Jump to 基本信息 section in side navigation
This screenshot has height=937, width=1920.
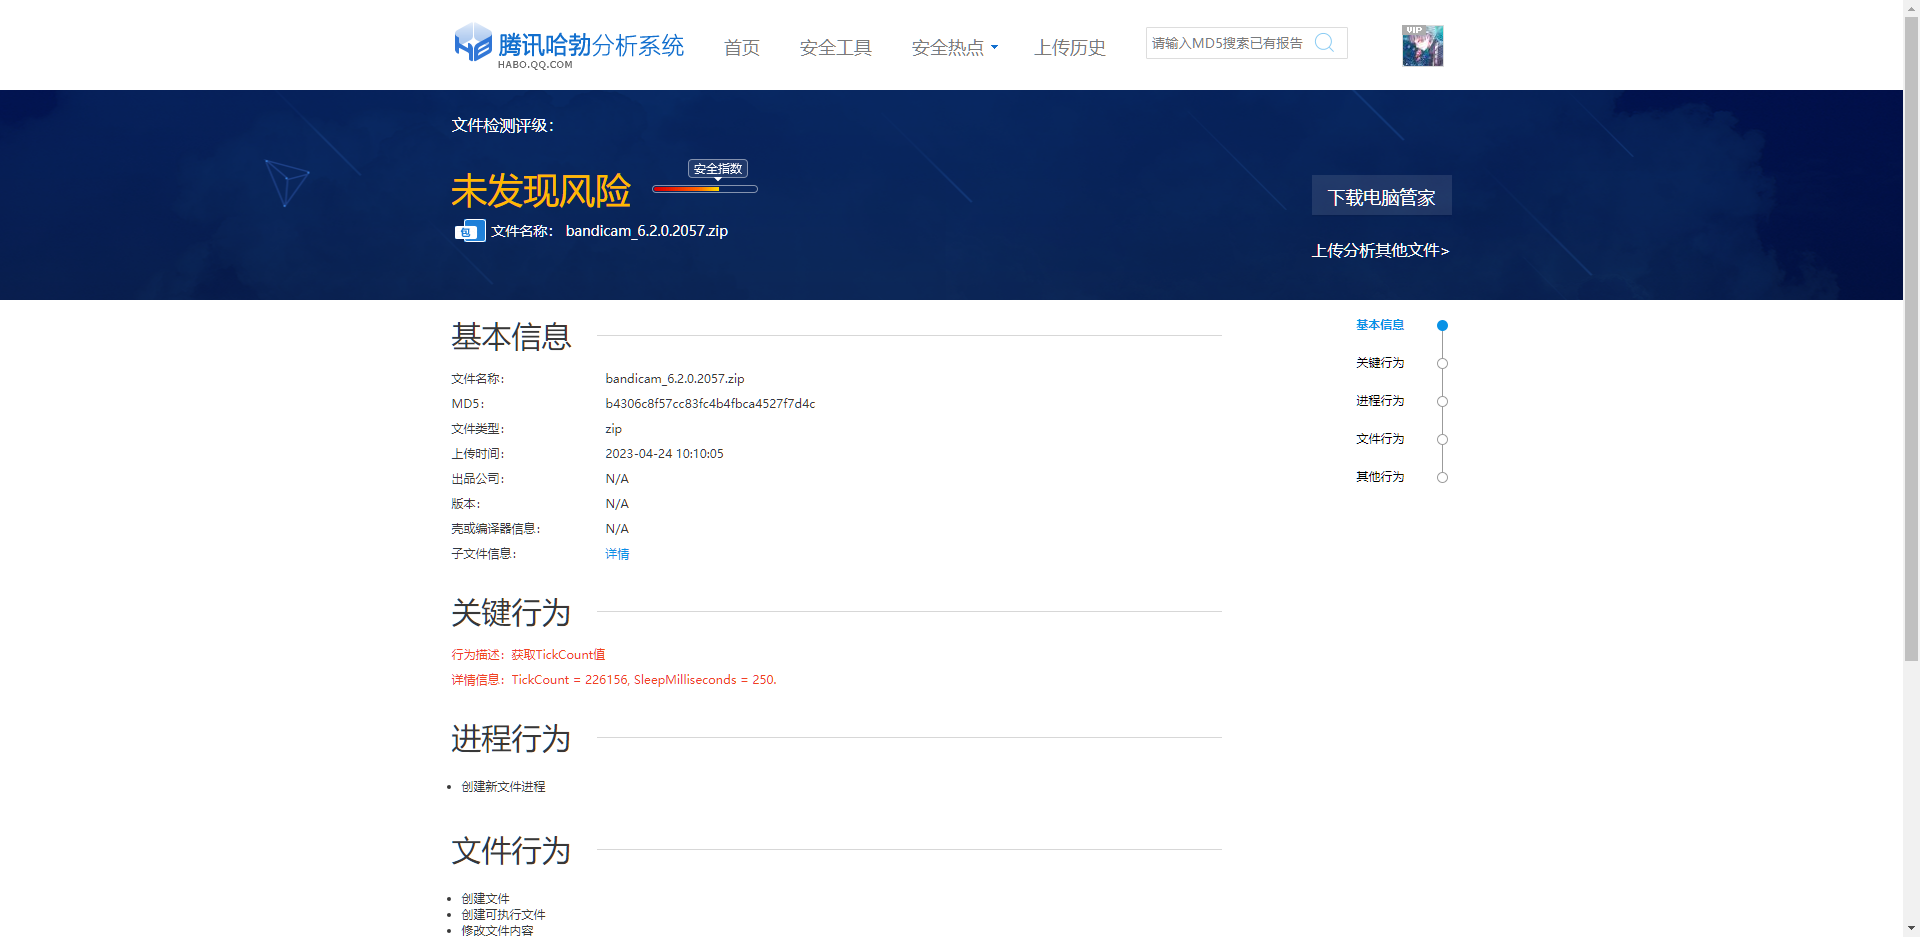click(1380, 325)
